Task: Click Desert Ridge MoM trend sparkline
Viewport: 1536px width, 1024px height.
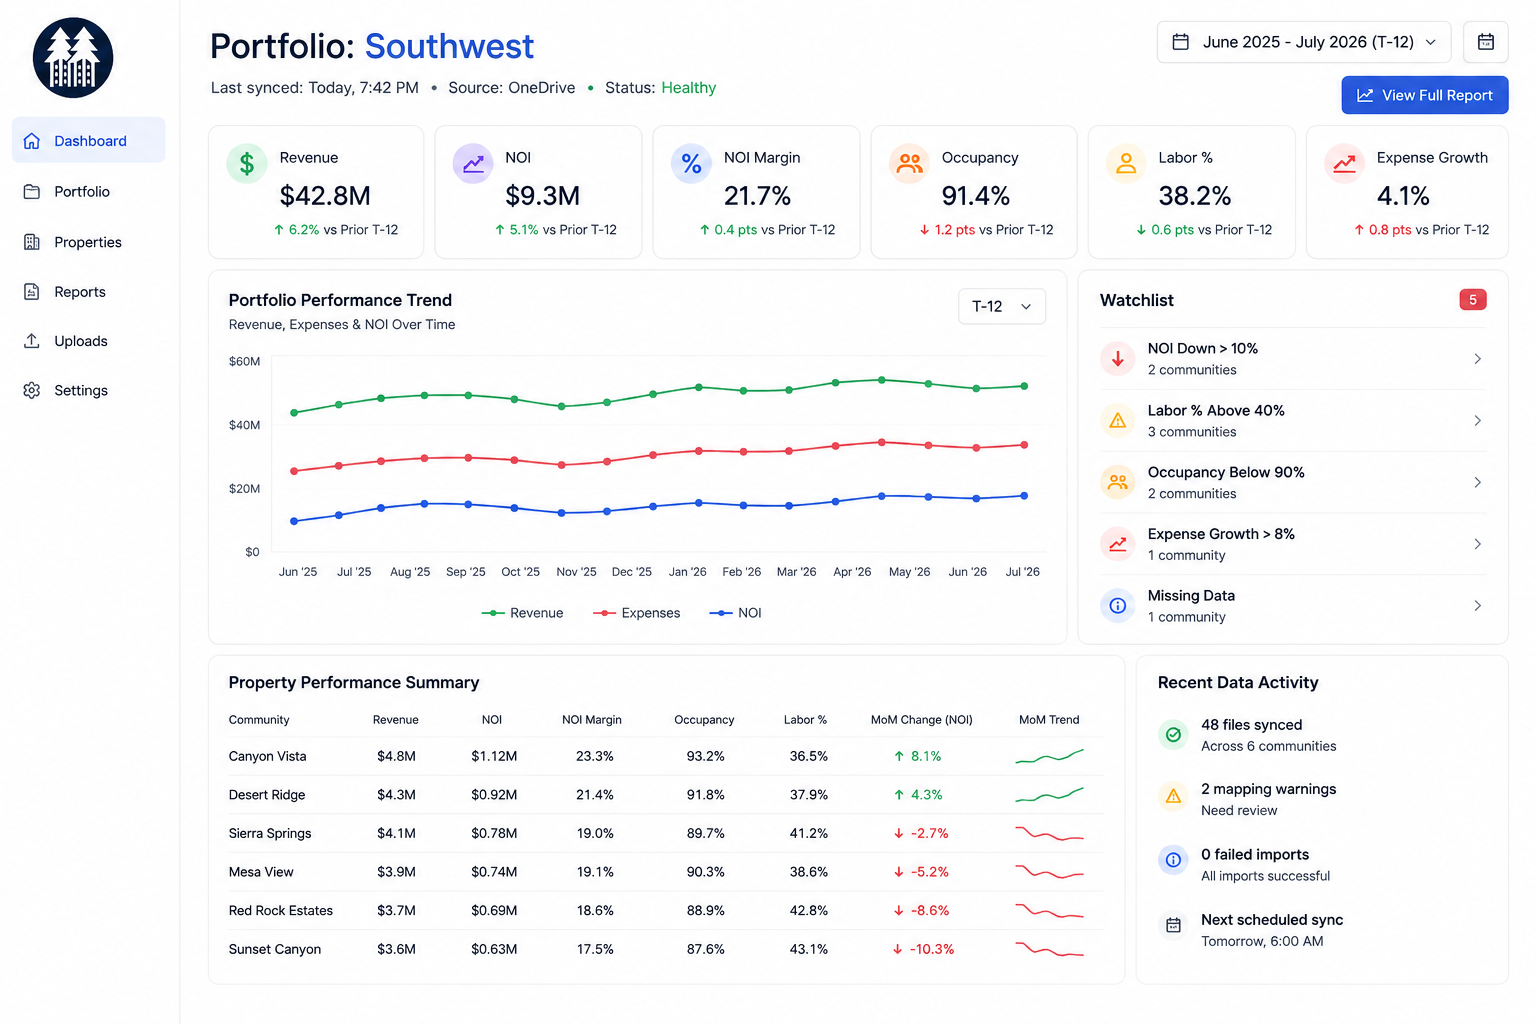Action: tap(1049, 795)
